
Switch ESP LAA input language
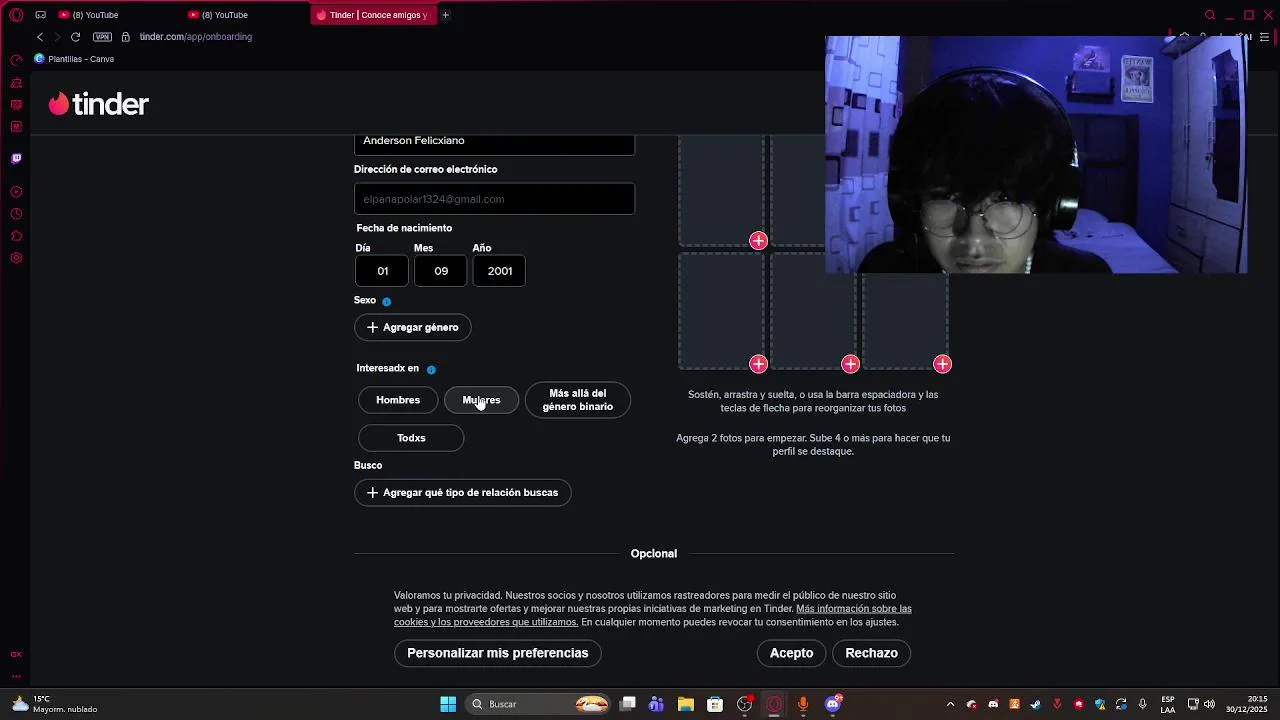pos(1168,704)
